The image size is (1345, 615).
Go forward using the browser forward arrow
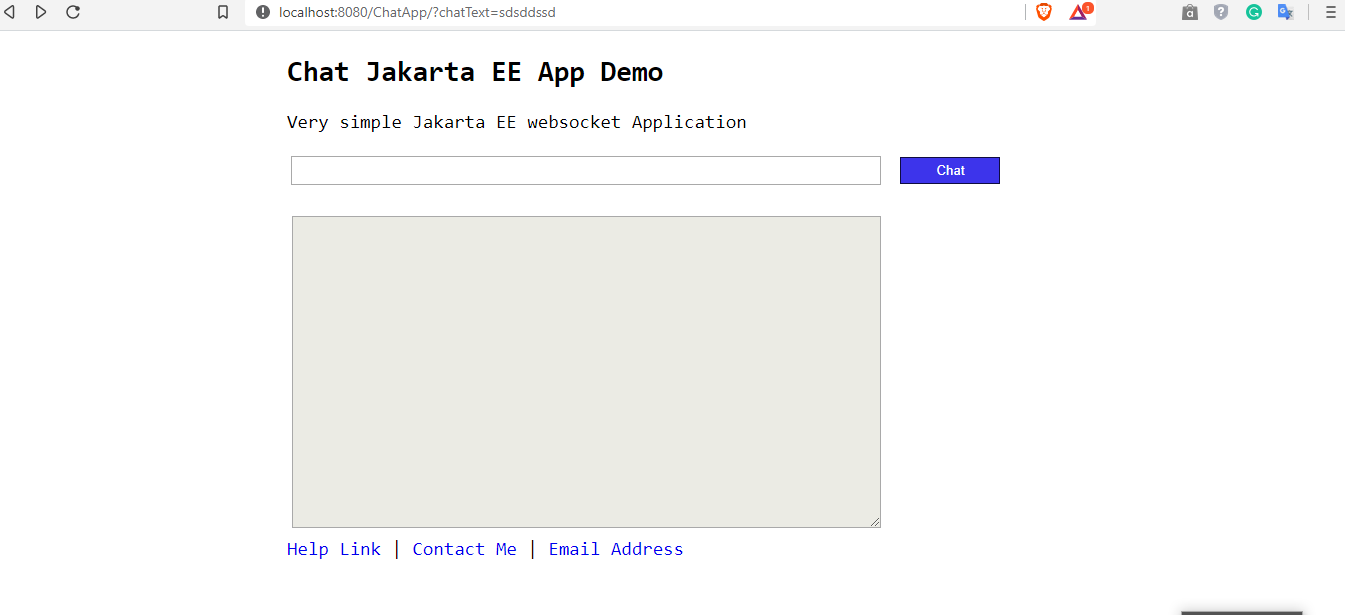pos(41,12)
